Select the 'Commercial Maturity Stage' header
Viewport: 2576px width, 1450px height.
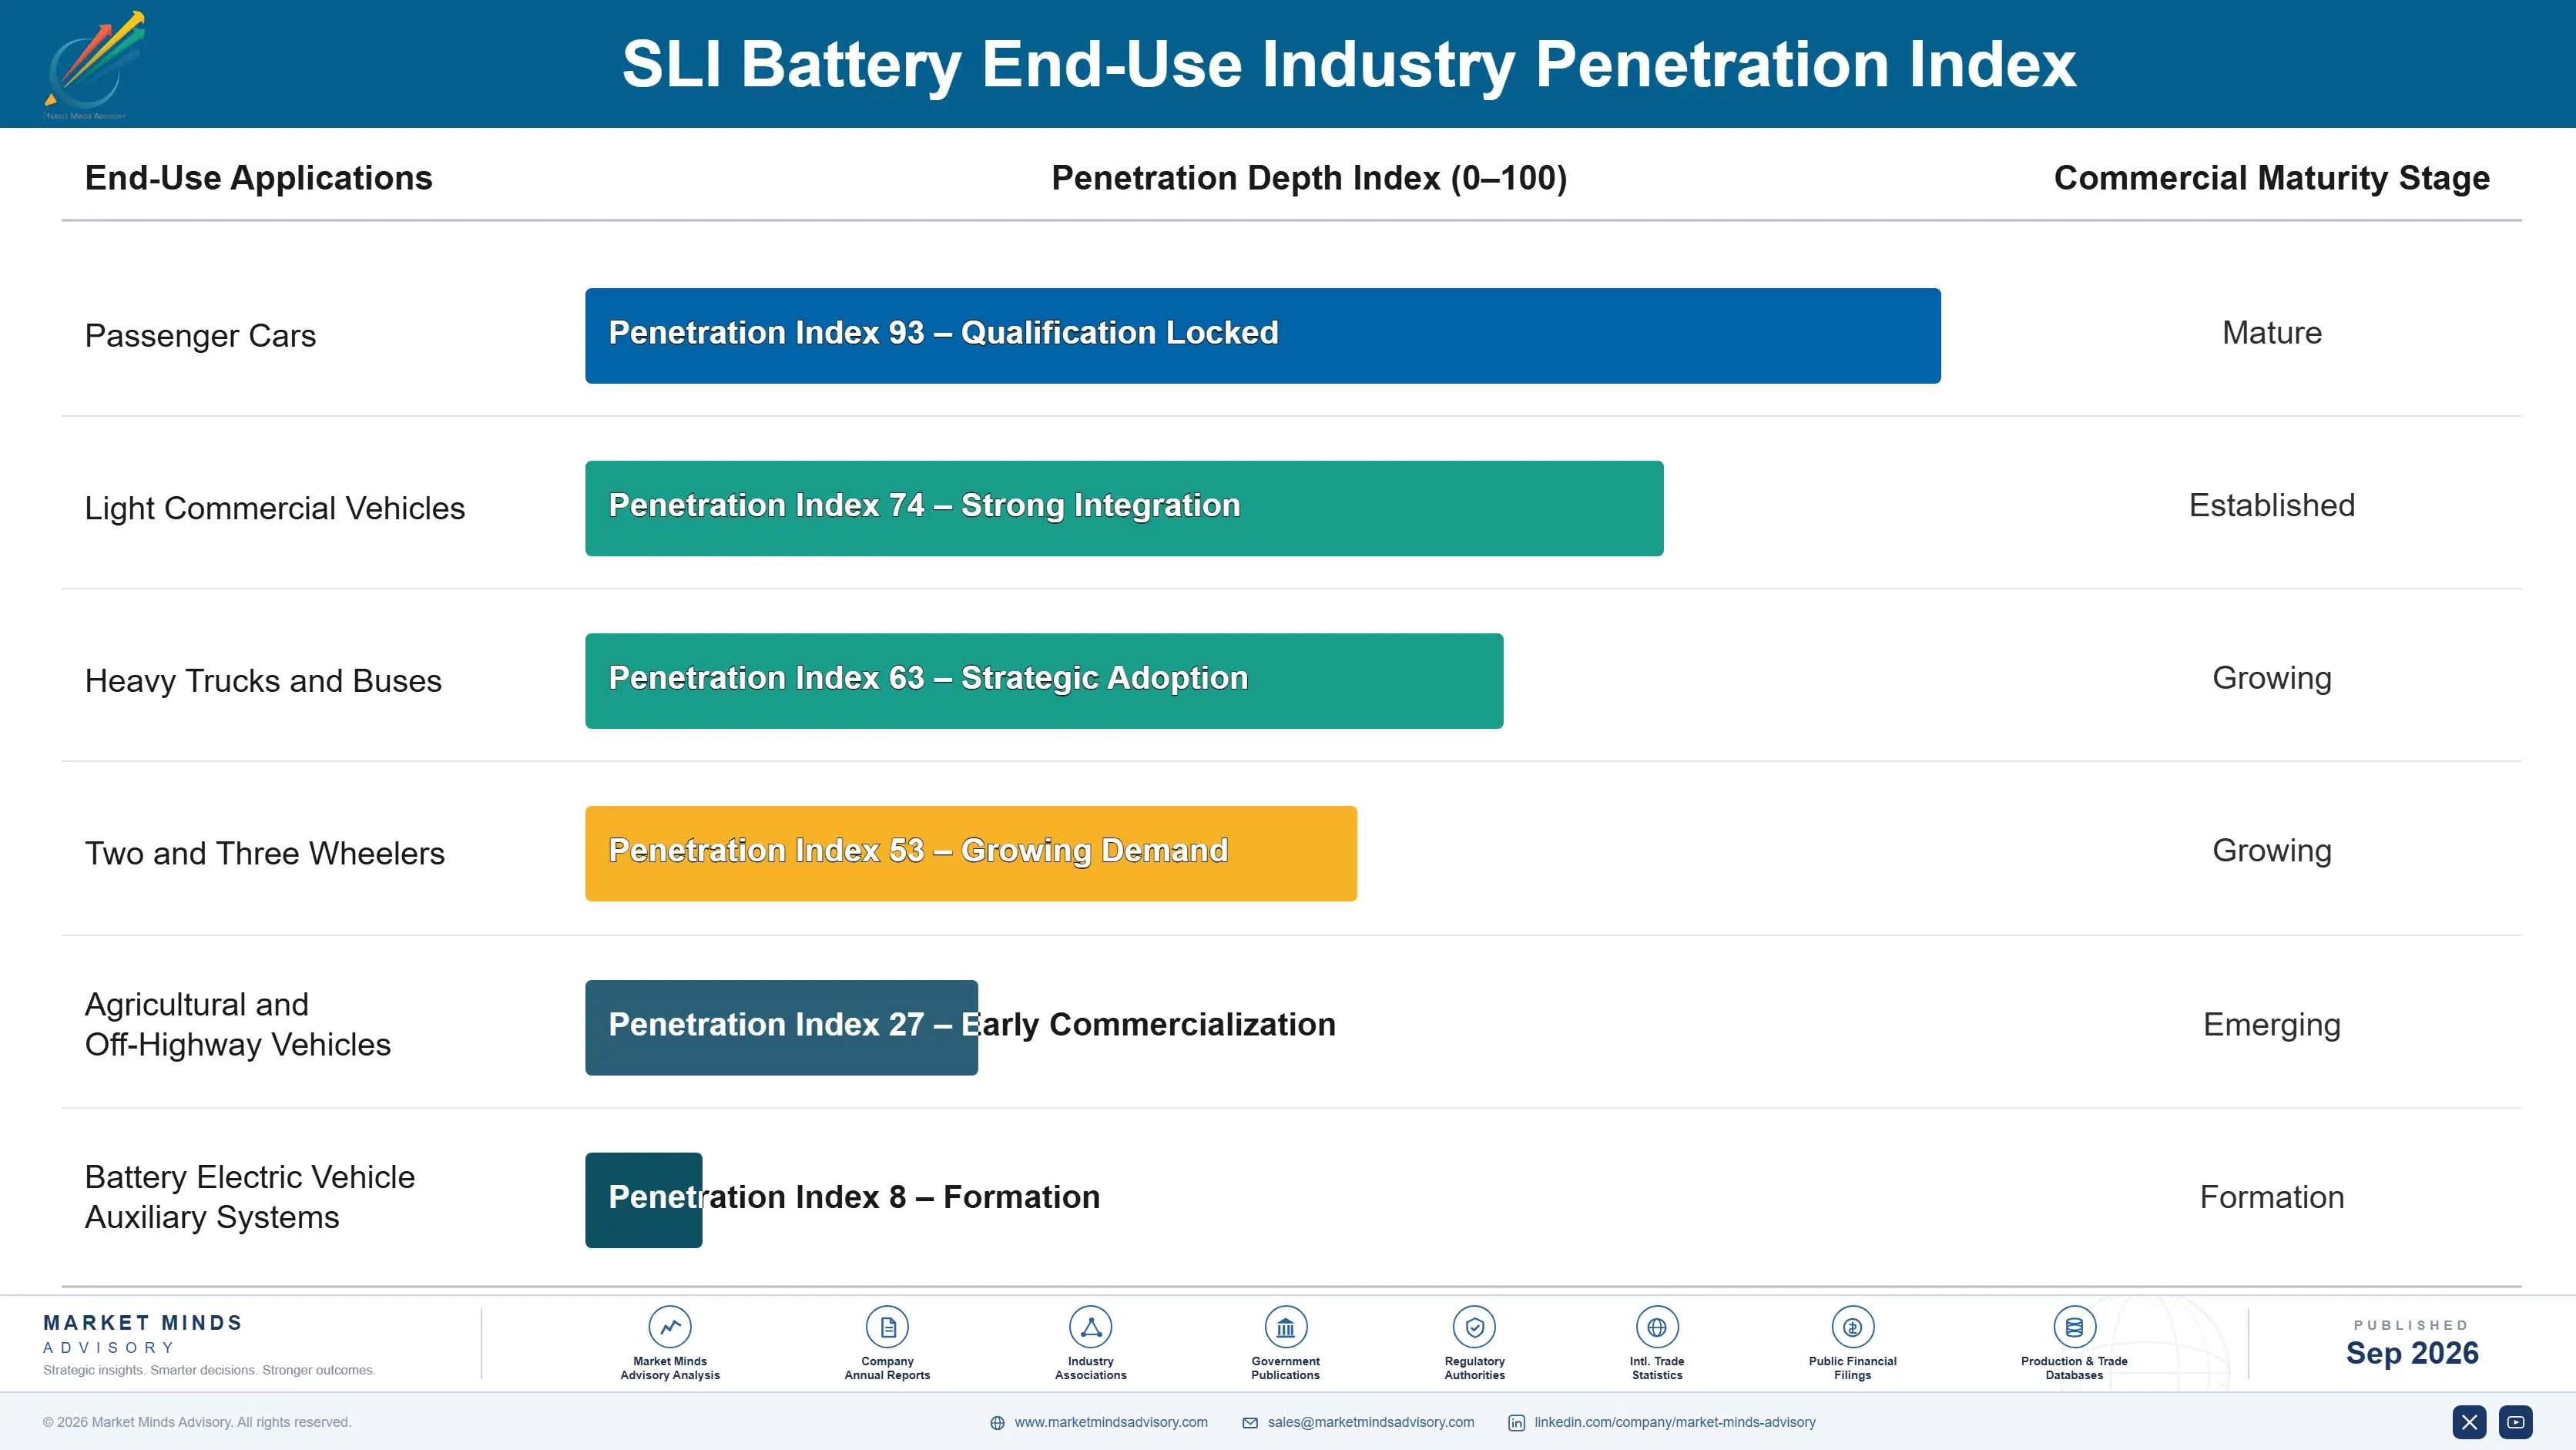coord(2271,178)
